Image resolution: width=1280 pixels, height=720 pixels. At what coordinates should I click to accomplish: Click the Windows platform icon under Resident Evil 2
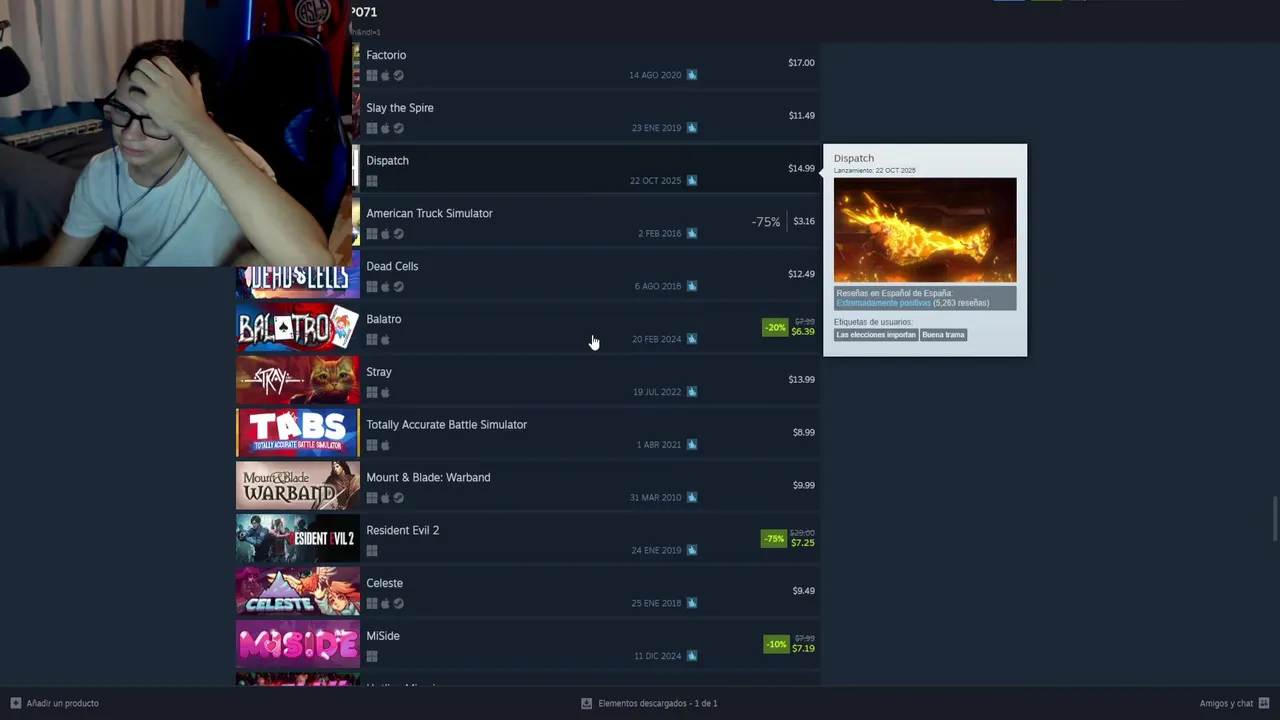point(372,551)
